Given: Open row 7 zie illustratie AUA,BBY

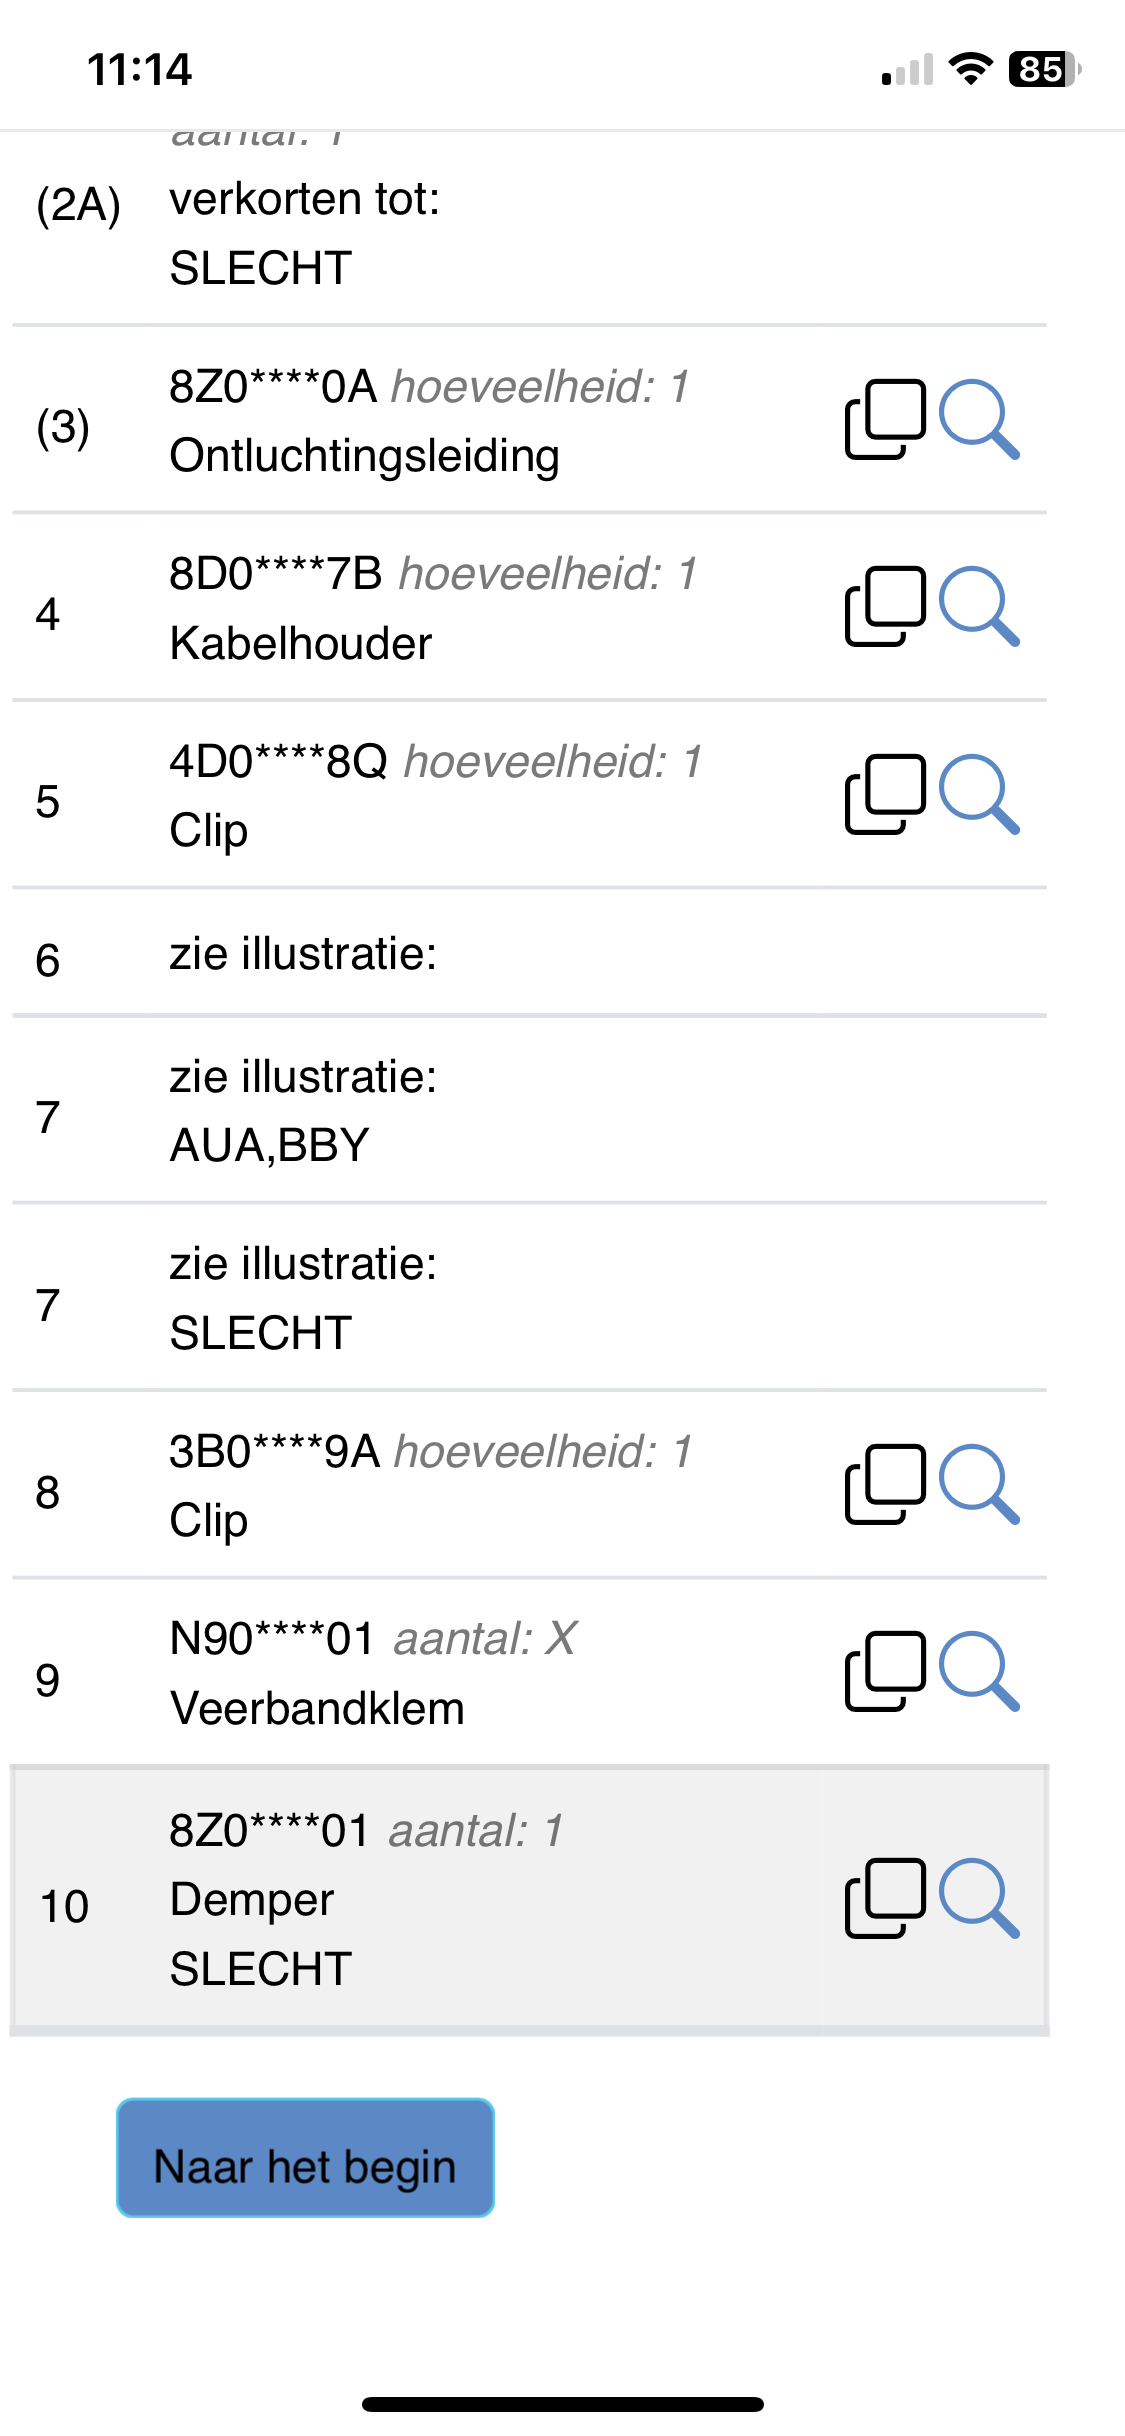Looking at the screenshot, I should (529, 1110).
